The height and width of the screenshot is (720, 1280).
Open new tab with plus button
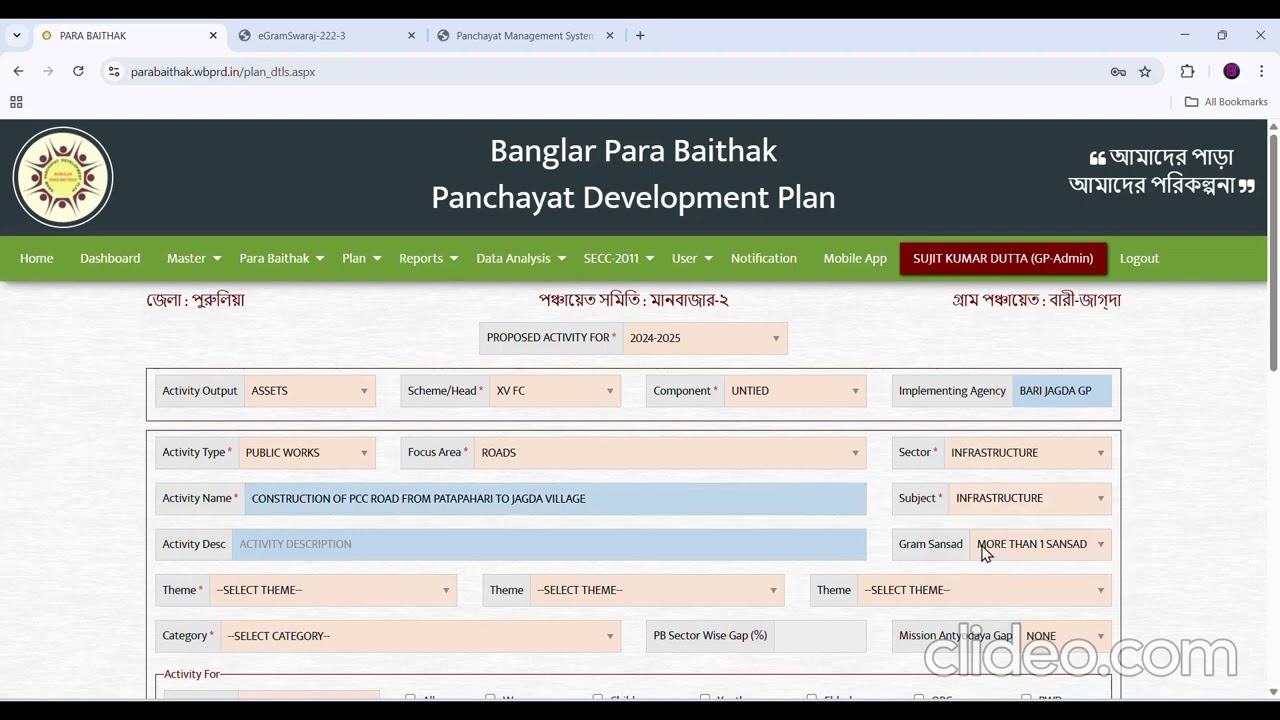640,35
